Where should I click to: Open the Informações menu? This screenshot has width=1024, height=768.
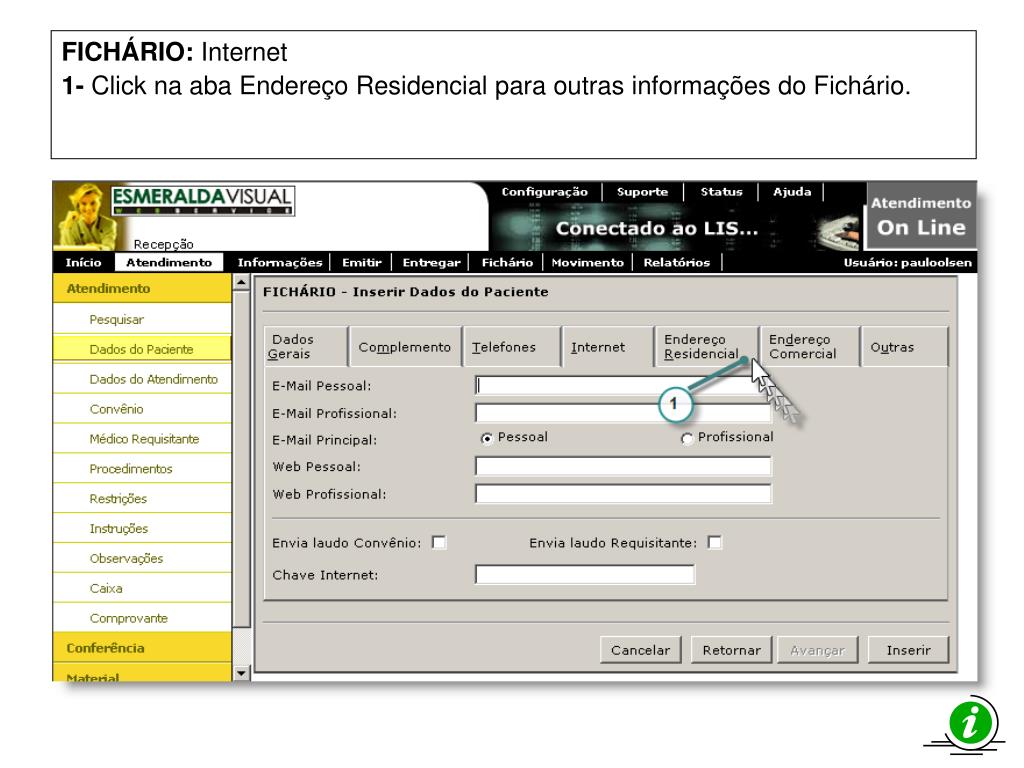280,263
